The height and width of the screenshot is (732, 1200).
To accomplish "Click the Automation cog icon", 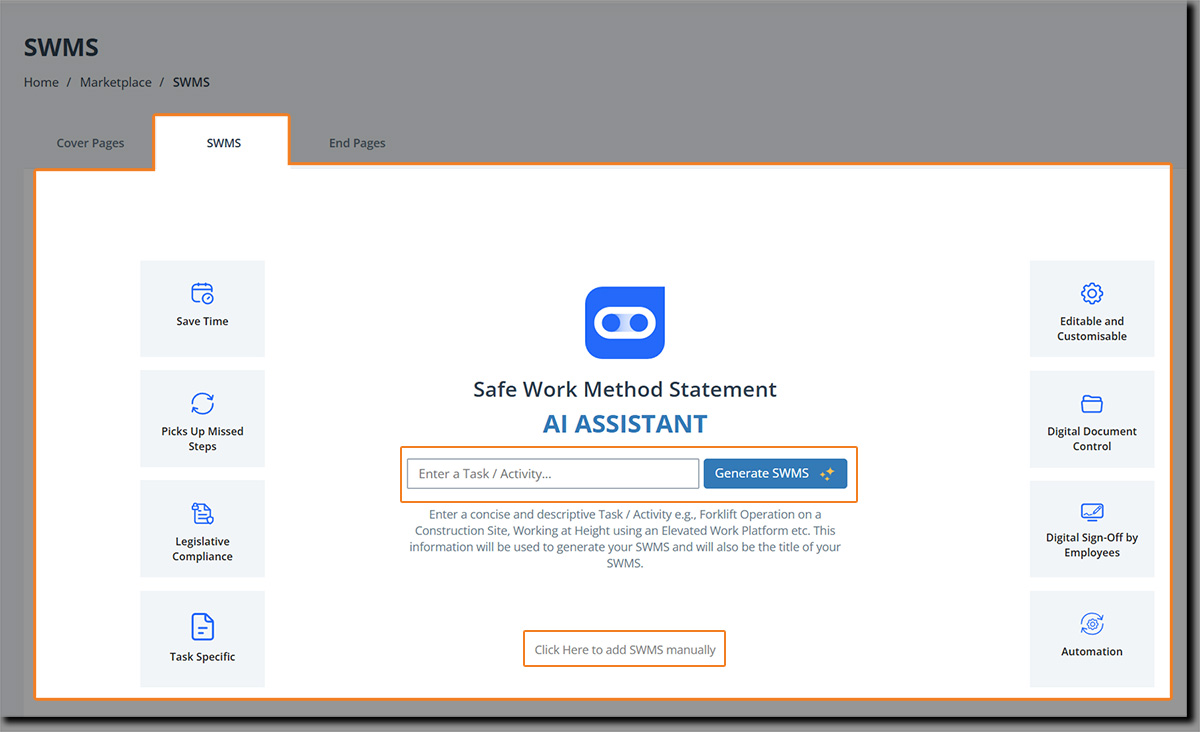I will coord(1092,624).
